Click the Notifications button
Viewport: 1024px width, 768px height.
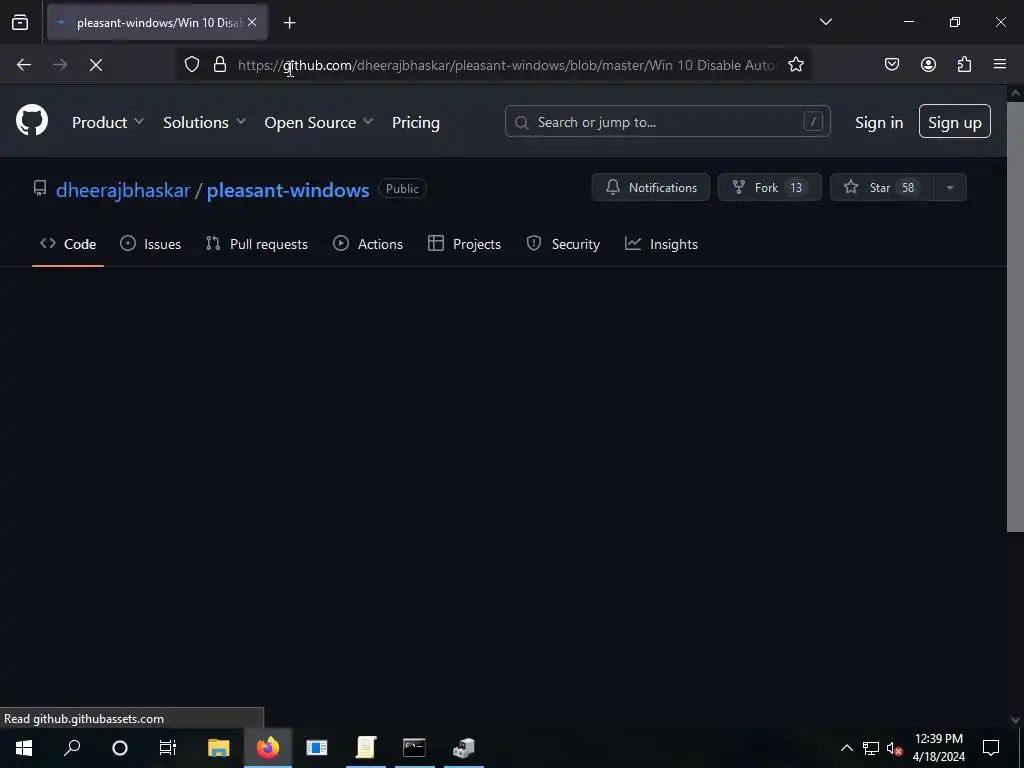point(650,187)
